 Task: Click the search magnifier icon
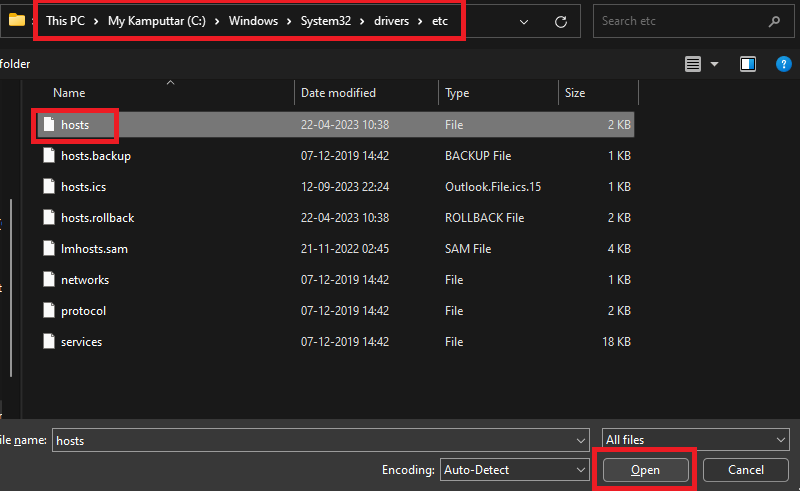pyautogui.click(x=774, y=21)
